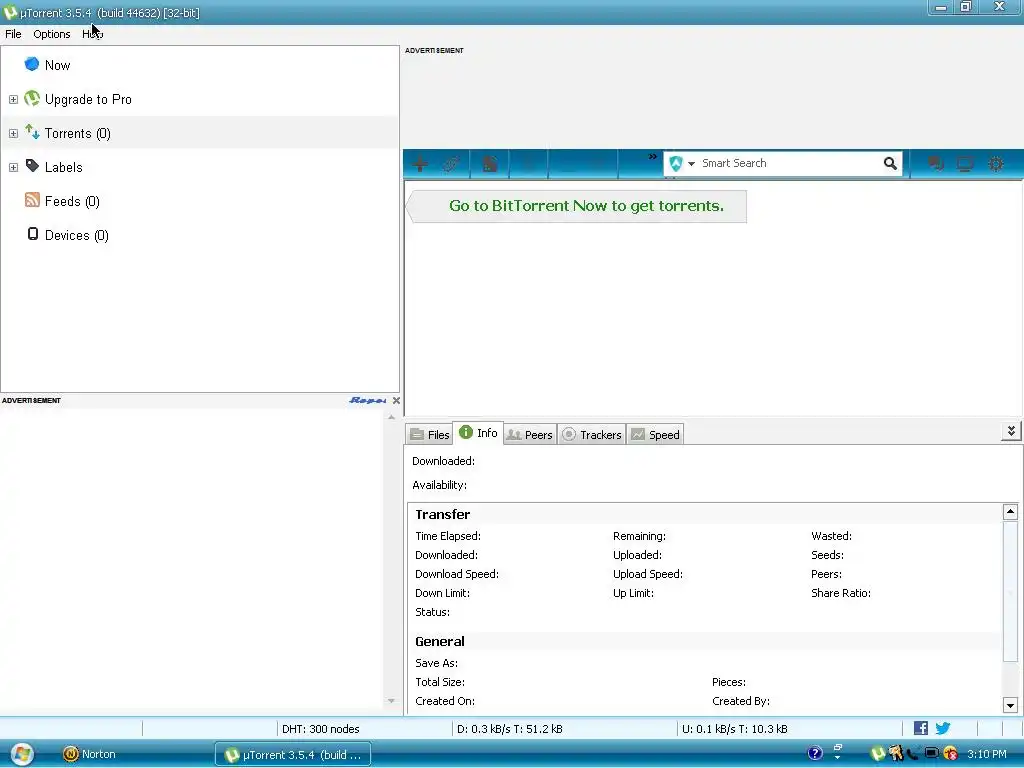This screenshot has height=768, width=1024.
Task: Open the Options menu
Action: pyautogui.click(x=52, y=34)
